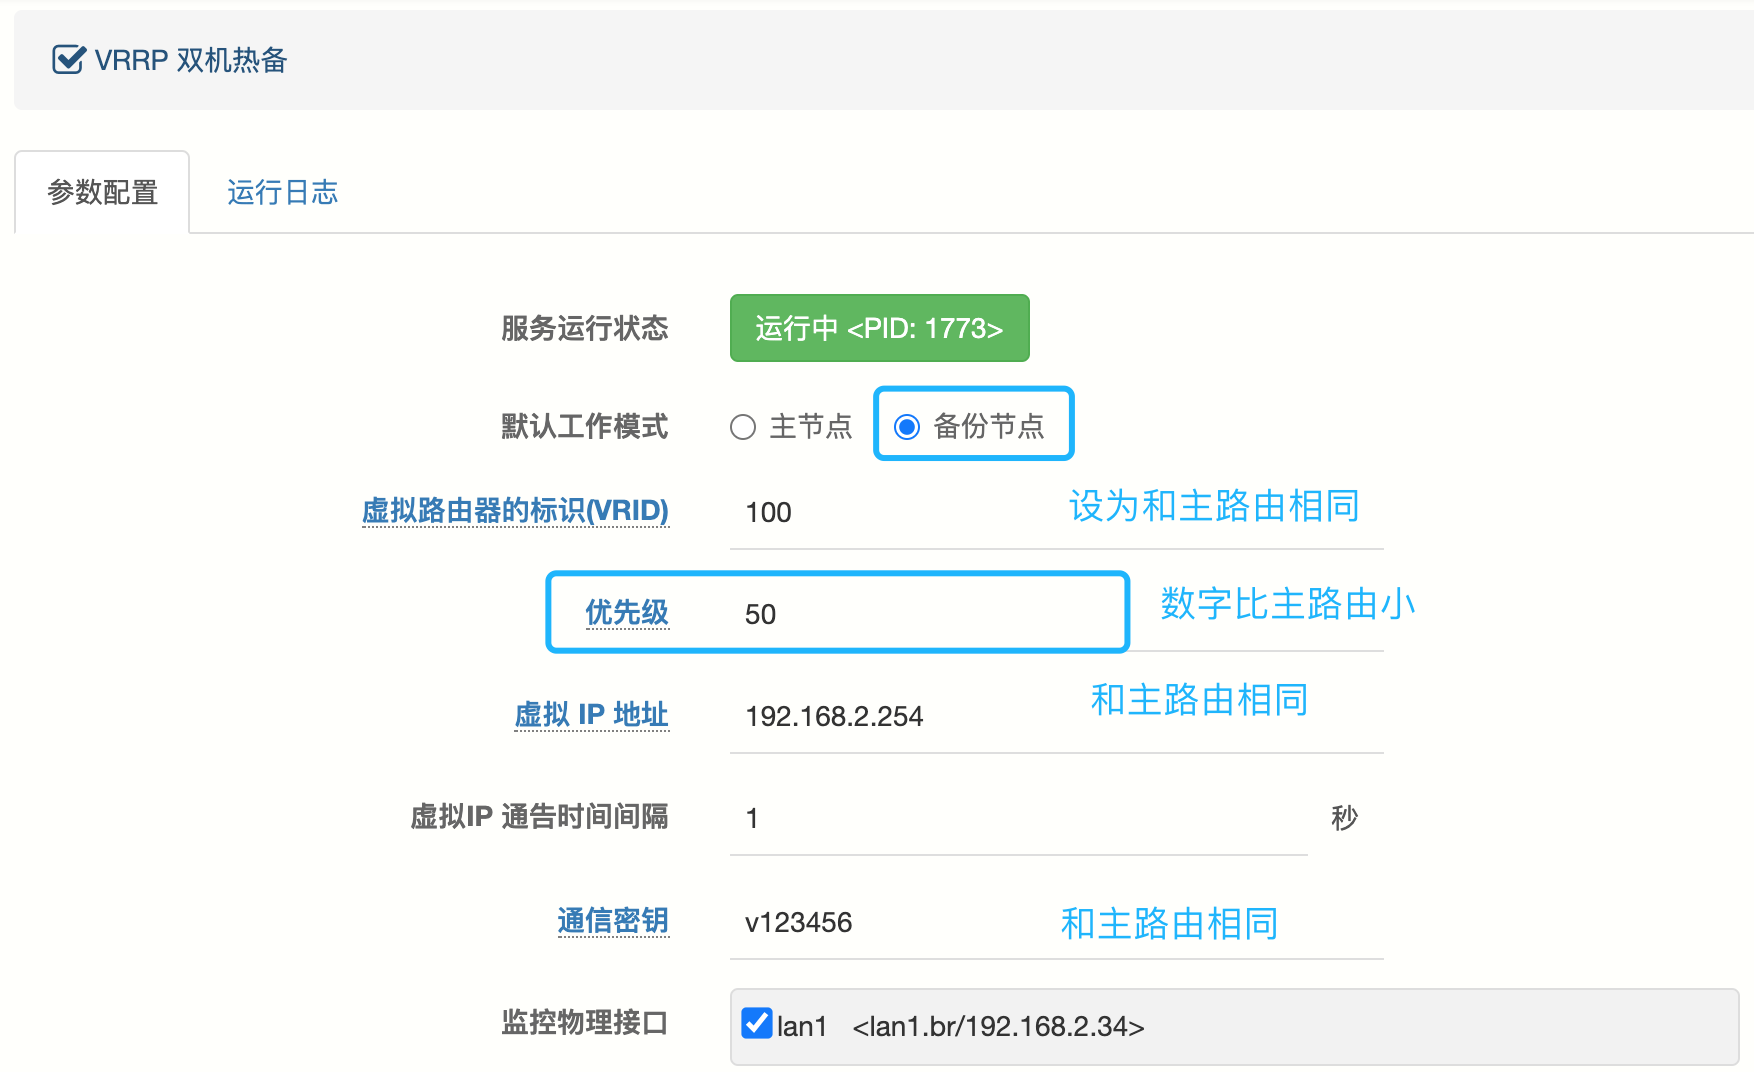The width and height of the screenshot is (1754, 1072).
Task: Click the VRRP 双机热备 header title text
Action: coord(190,60)
